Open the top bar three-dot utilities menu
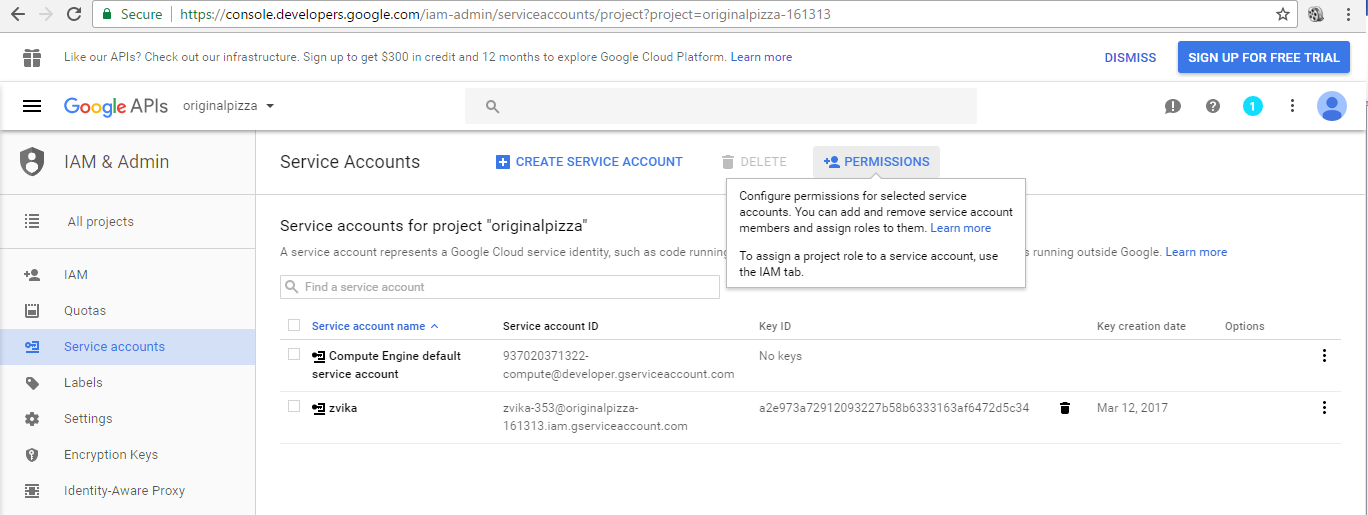The image size is (1368, 515). pyautogui.click(x=1292, y=106)
